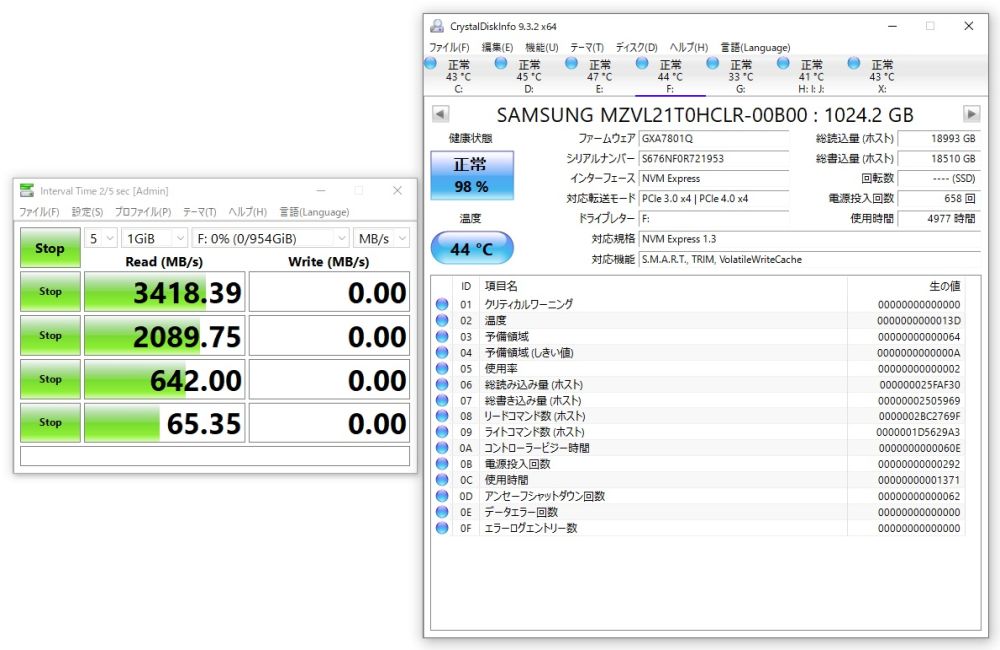Select drive D: status orb at 45 °C

click(x=501, y=63)
